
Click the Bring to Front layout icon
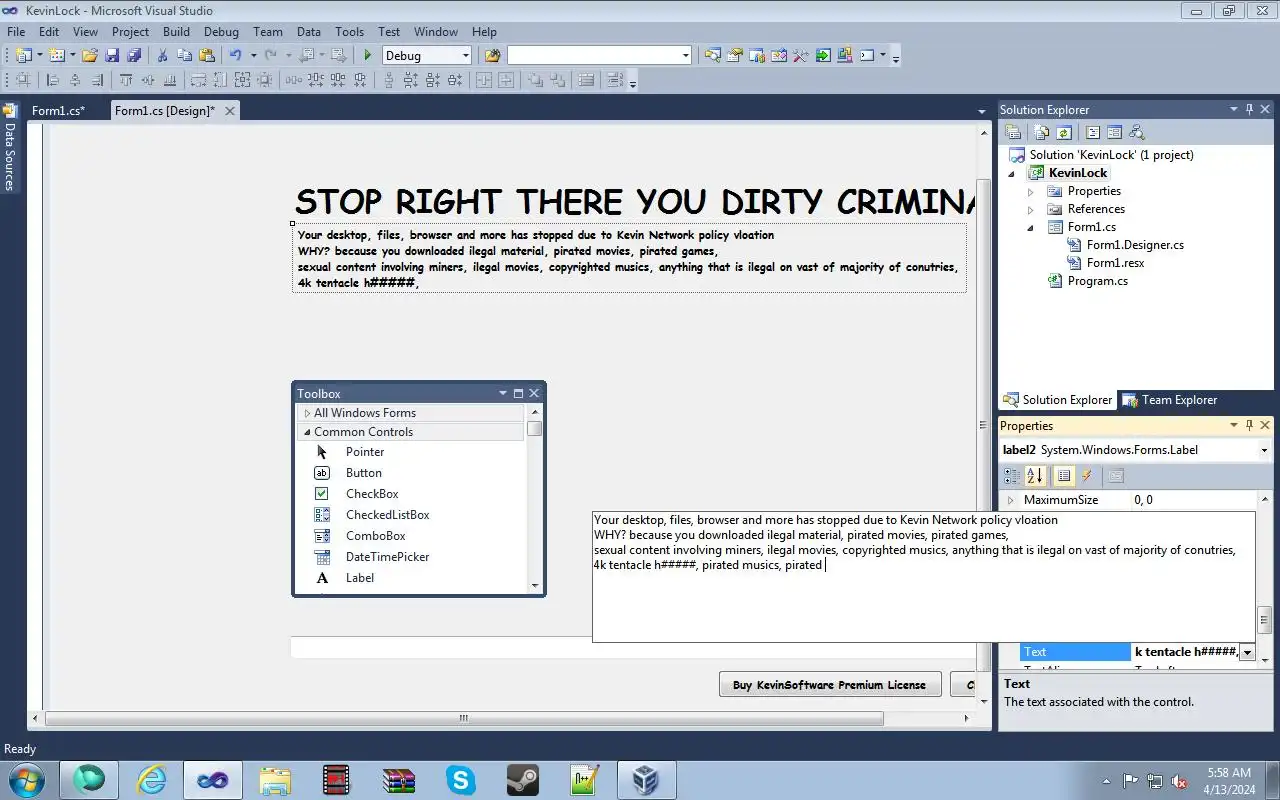click(536, 80)
